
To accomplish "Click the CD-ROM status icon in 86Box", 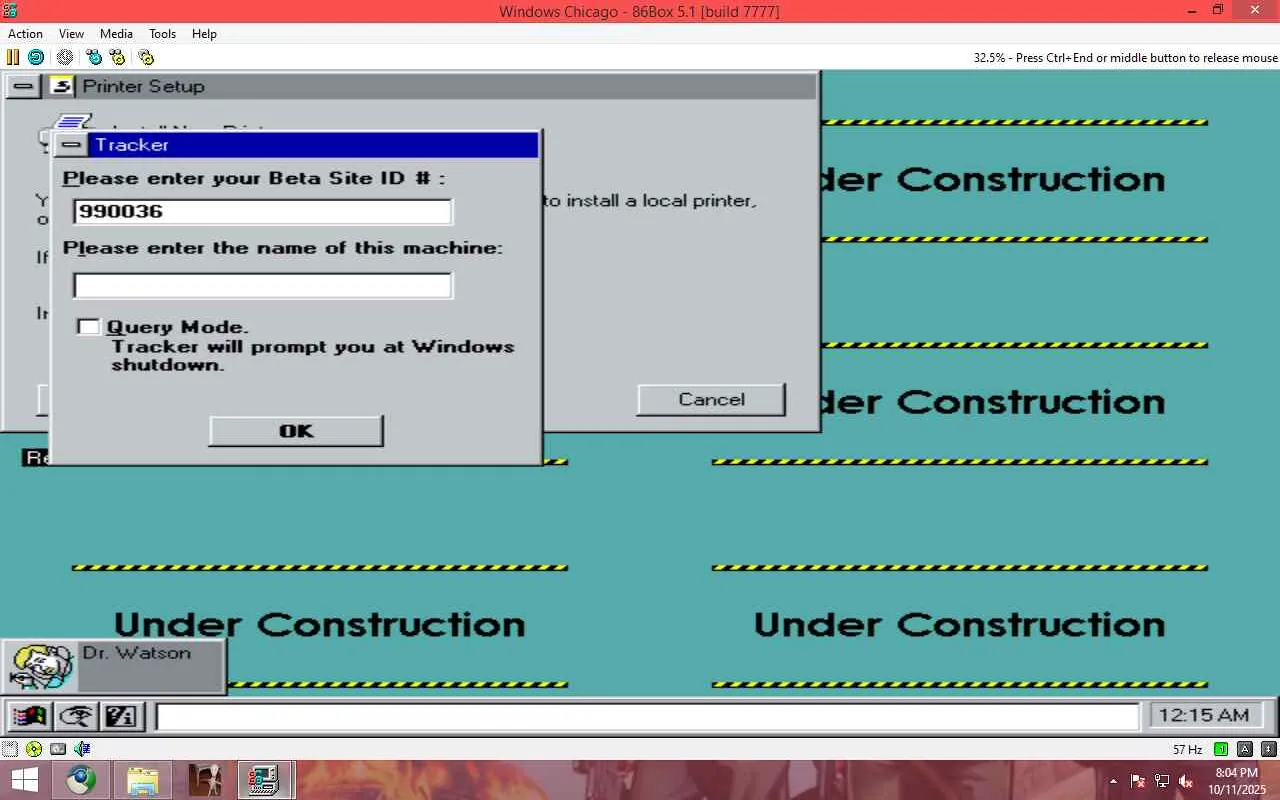I will (34, 749).
